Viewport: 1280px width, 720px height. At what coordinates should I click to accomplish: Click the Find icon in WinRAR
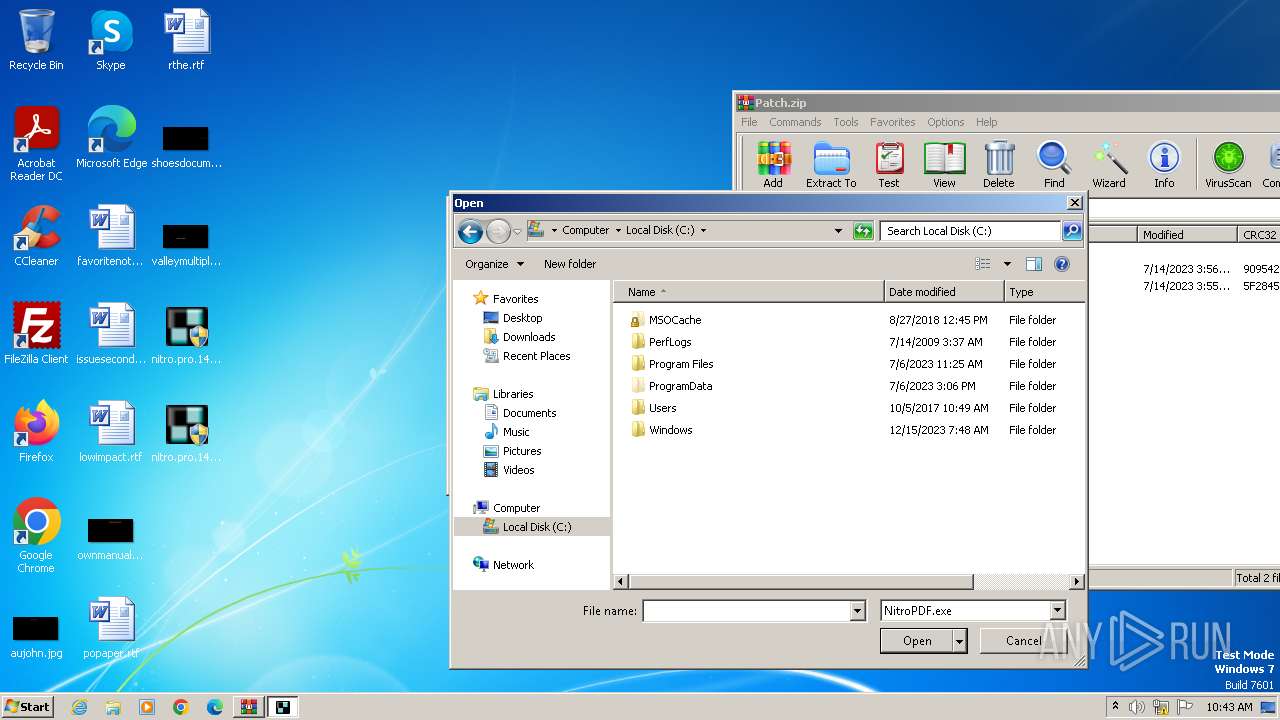coord(1054,164)
